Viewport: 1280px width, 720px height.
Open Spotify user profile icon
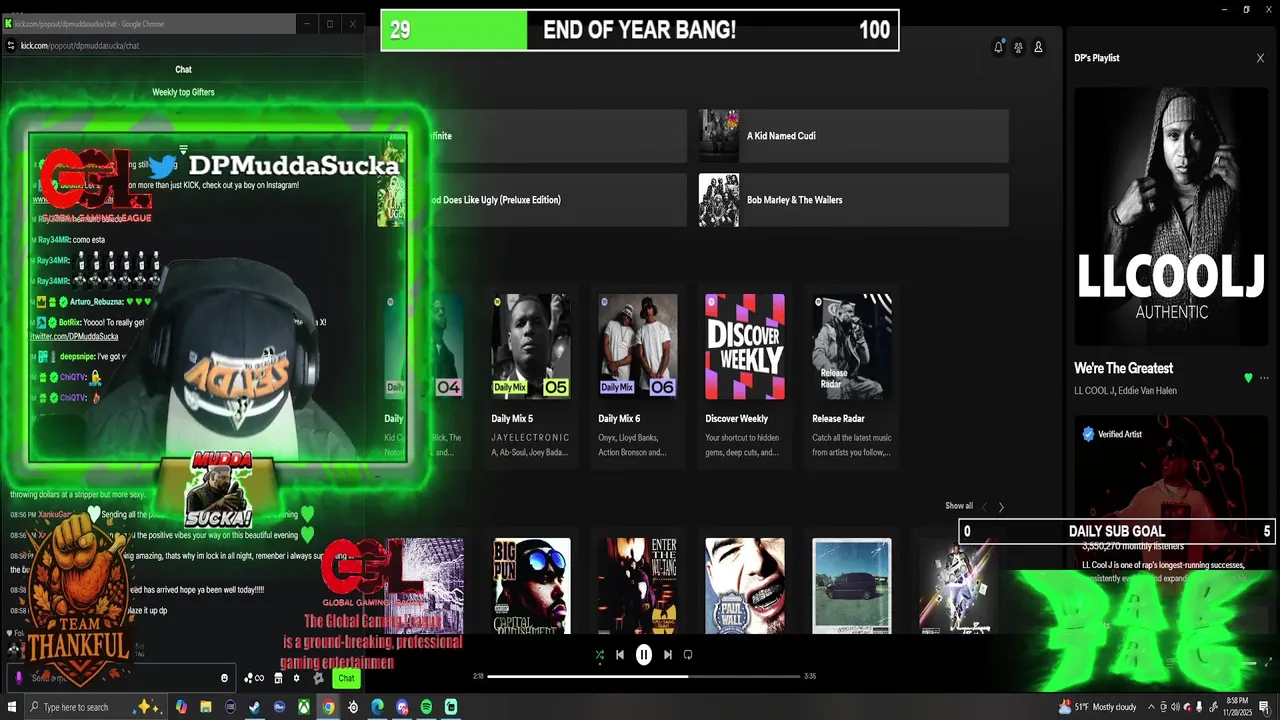click(1038, 47)
